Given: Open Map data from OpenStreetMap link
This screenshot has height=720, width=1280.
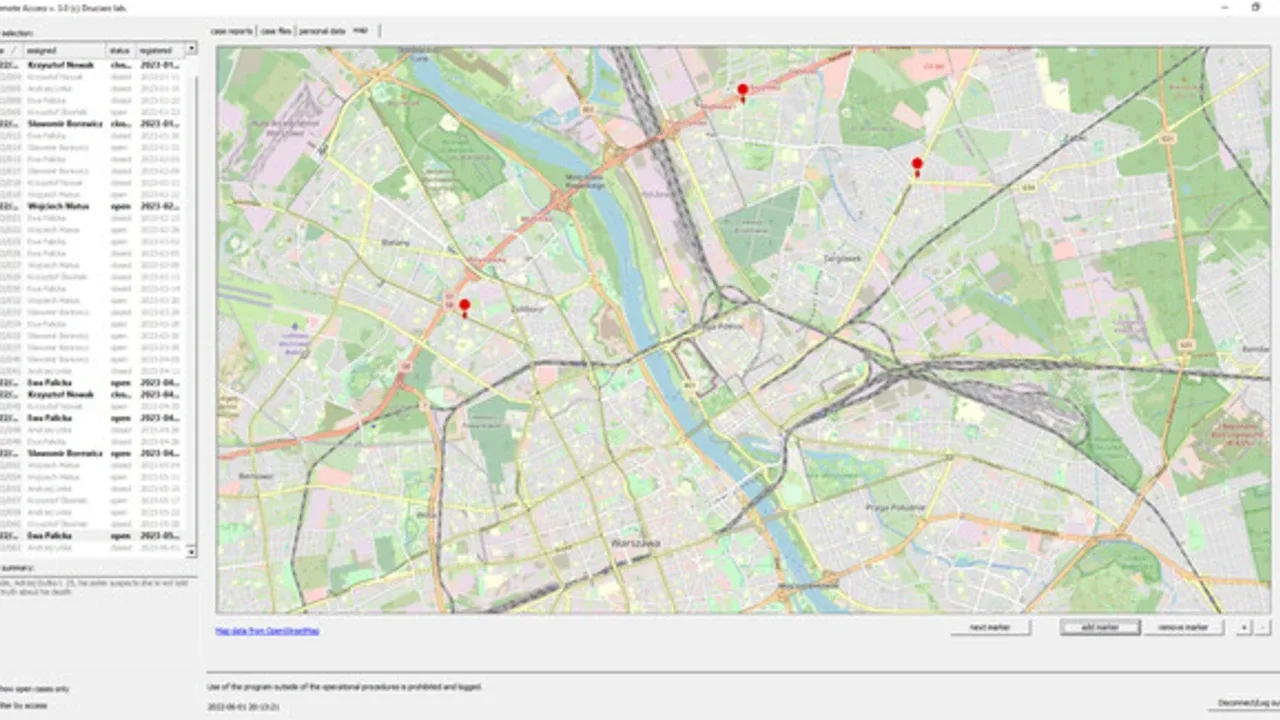Looking at the screenshot, I should click(267, 631).
